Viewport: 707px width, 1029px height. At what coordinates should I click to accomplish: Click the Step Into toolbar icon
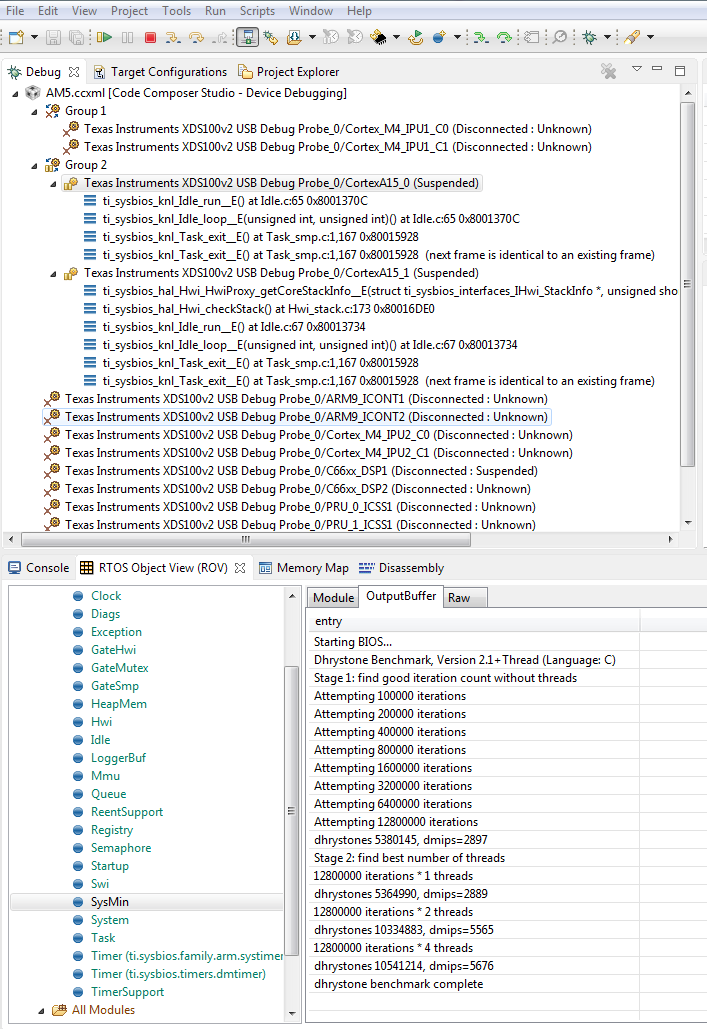[172, 38]
